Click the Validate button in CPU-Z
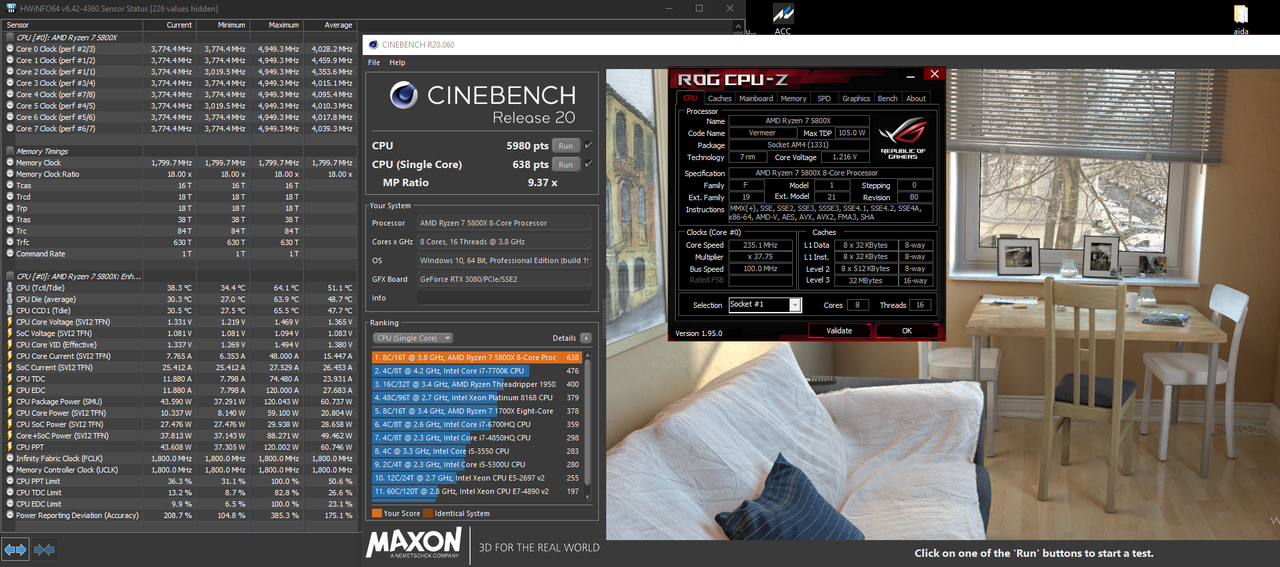 (x=840, y=330)
